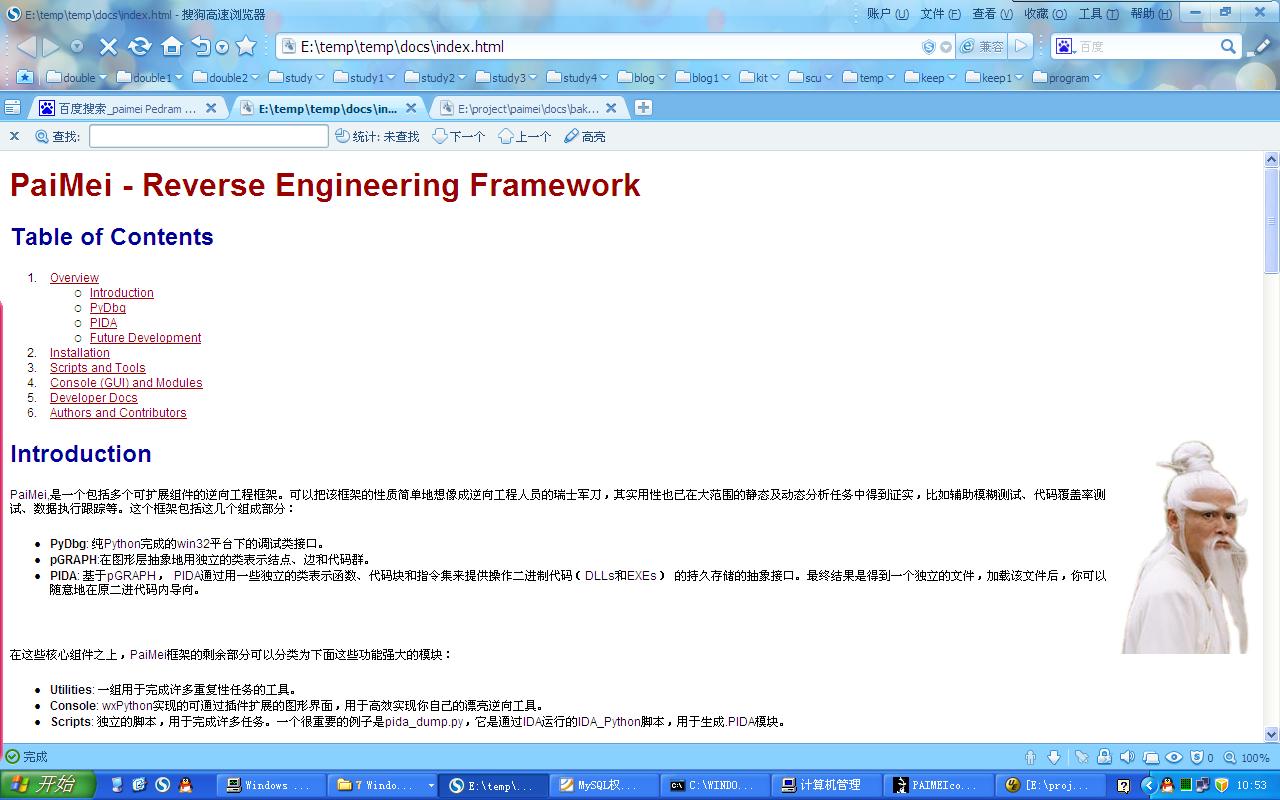
Task: Open dropdown arrow beside the undo button
Action: click(x=222, y=47)
